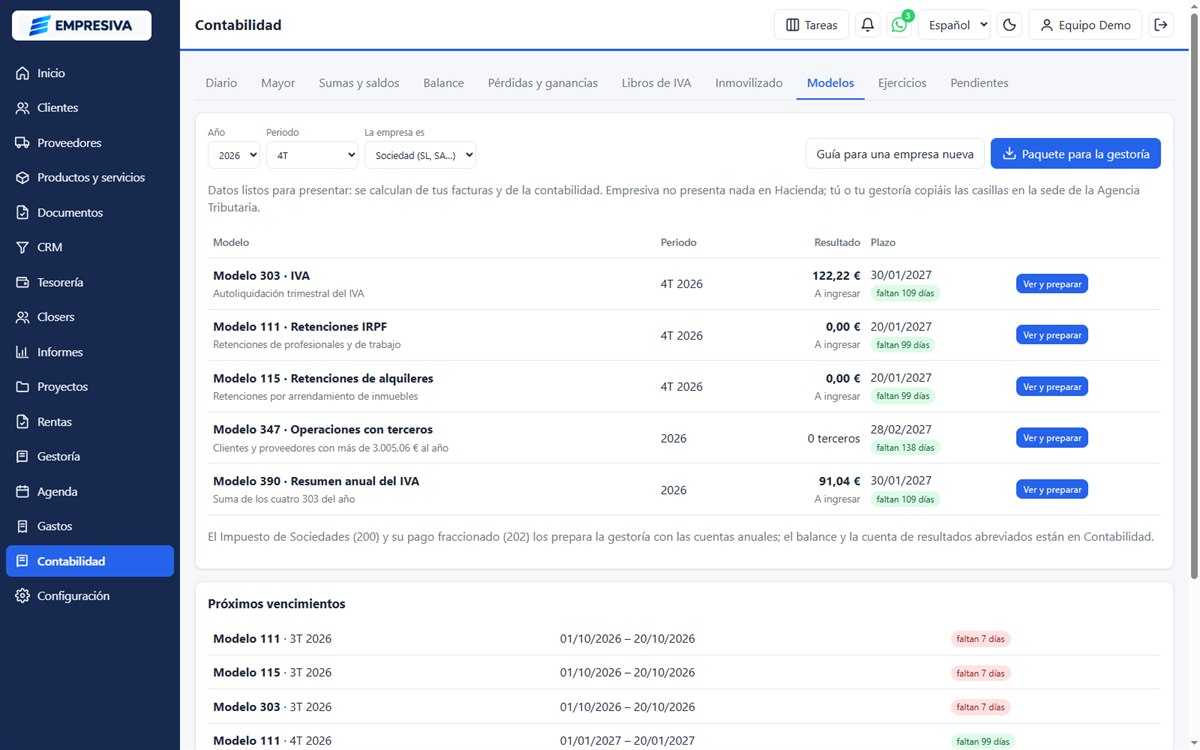Switch to the Diario tab
Screen dimensions: 1200x750
(222, 83)
